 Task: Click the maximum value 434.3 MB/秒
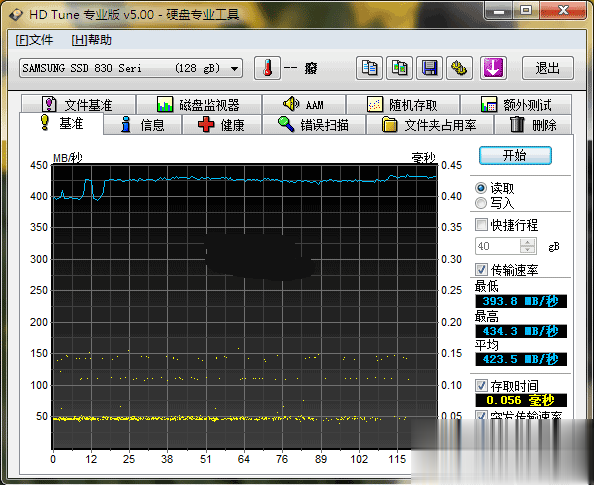coord(521,331)
